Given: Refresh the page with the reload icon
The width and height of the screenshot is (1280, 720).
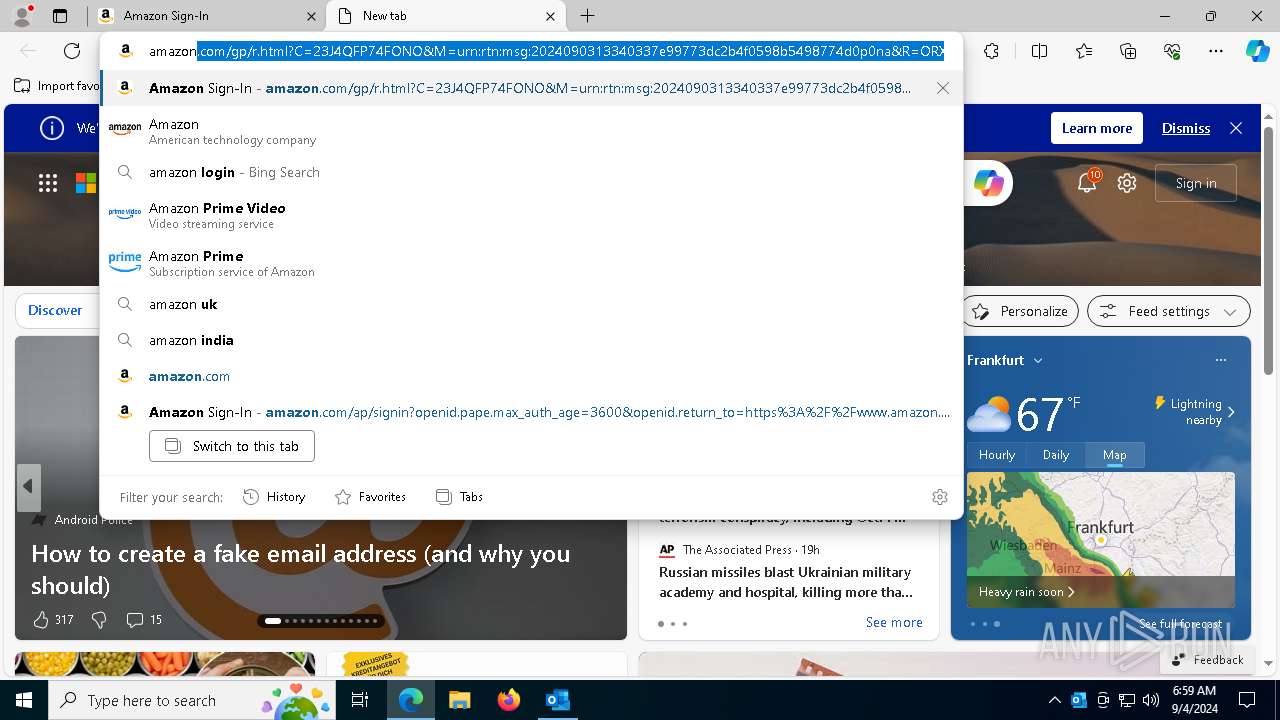Looking at the screenshot, I should tap(72, 51).
